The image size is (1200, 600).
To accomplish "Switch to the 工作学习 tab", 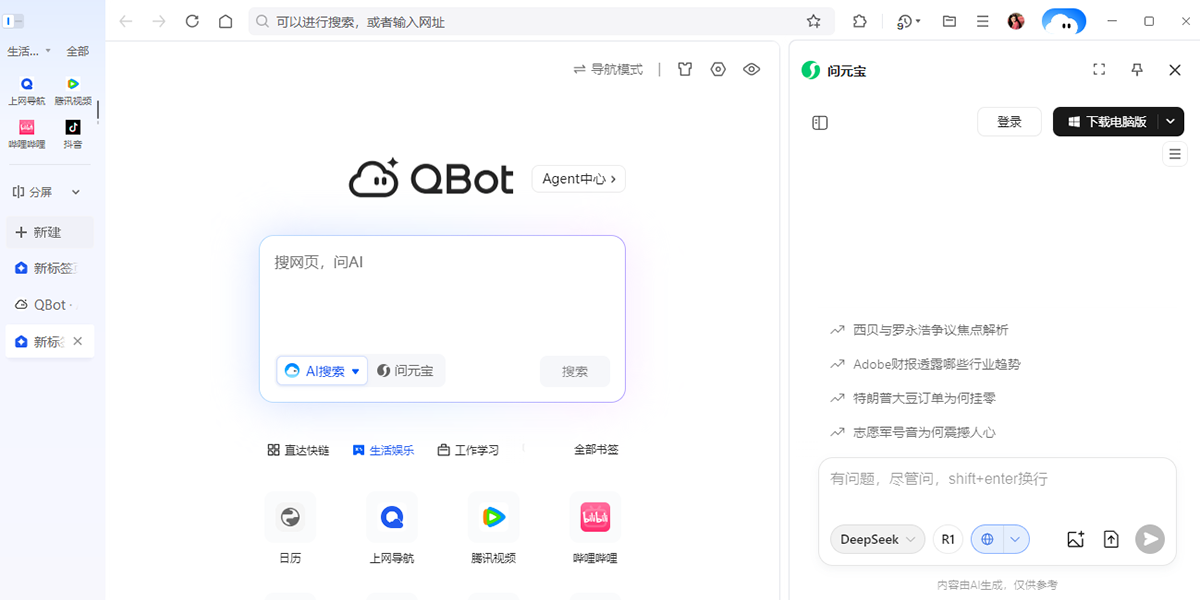I will tap(468, 450).
